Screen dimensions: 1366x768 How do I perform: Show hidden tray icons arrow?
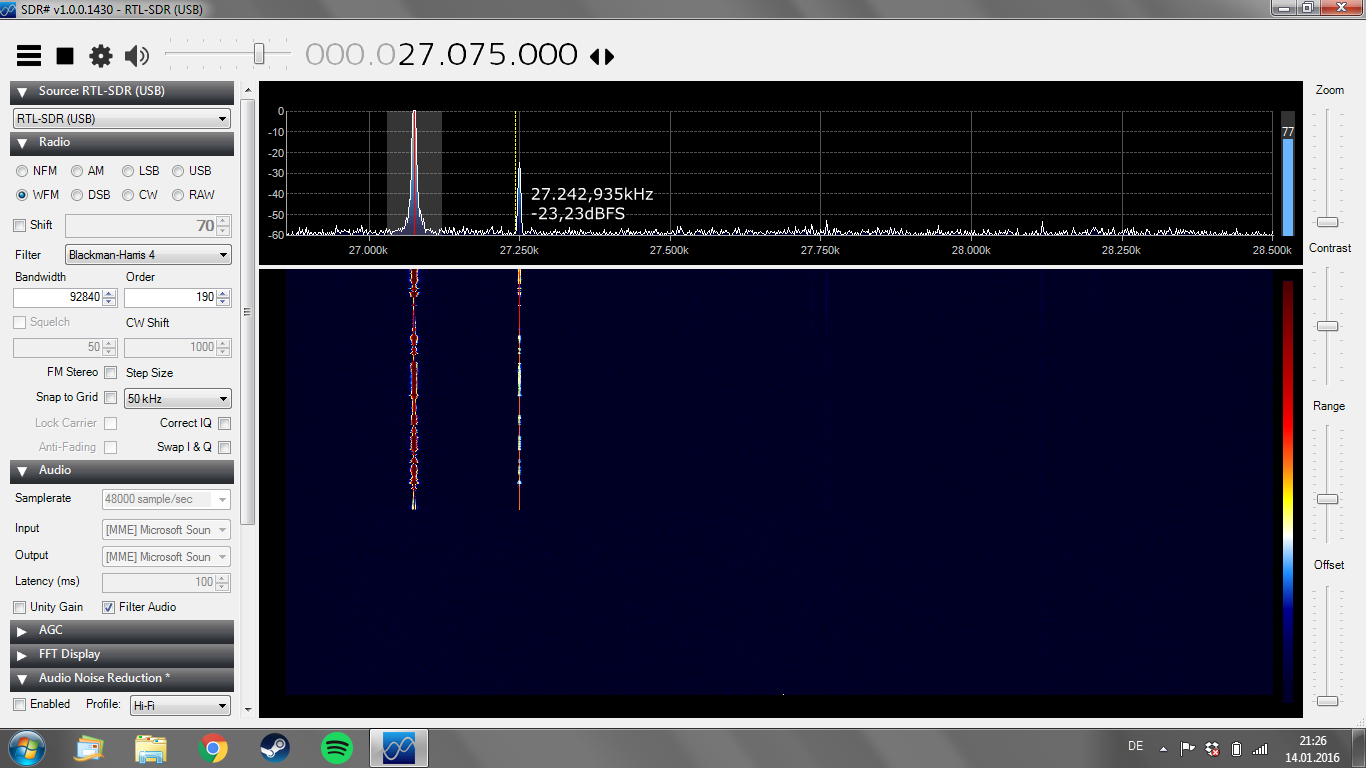1163,748
